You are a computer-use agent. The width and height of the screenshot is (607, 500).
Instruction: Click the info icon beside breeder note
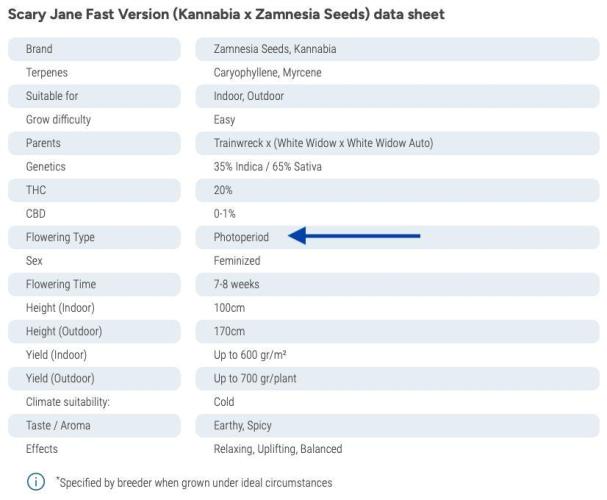[36, 482]
